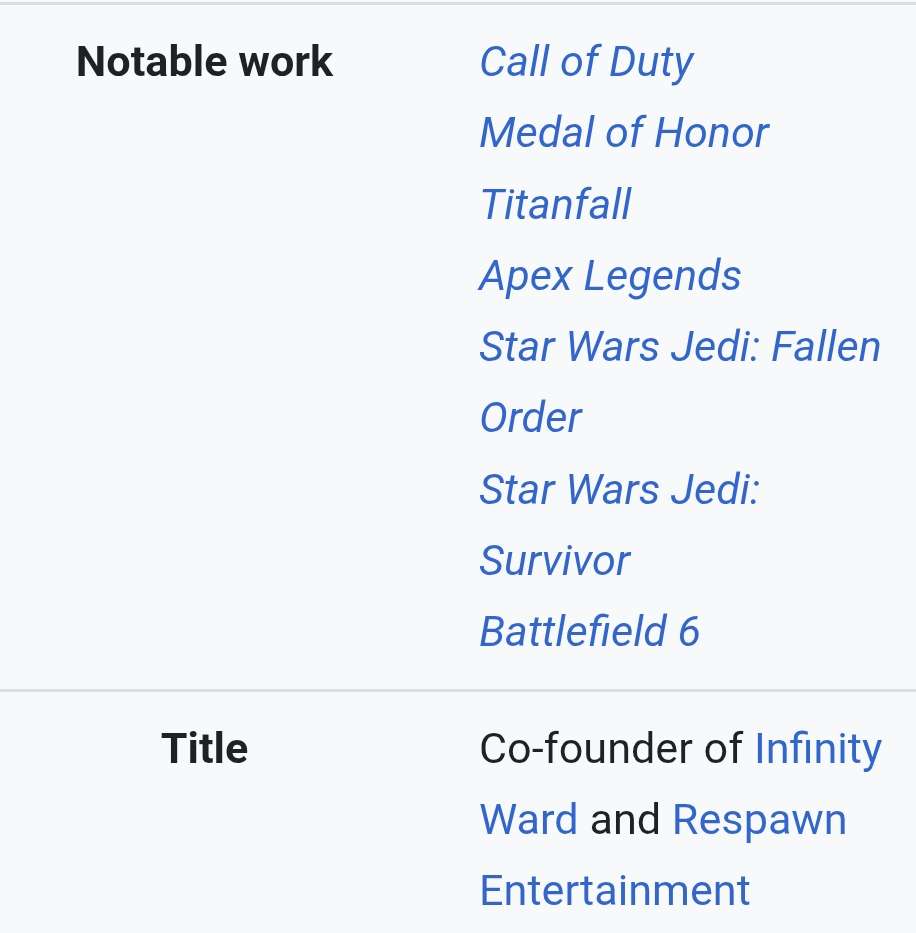Click the Notable work row label

pos(204,62)
